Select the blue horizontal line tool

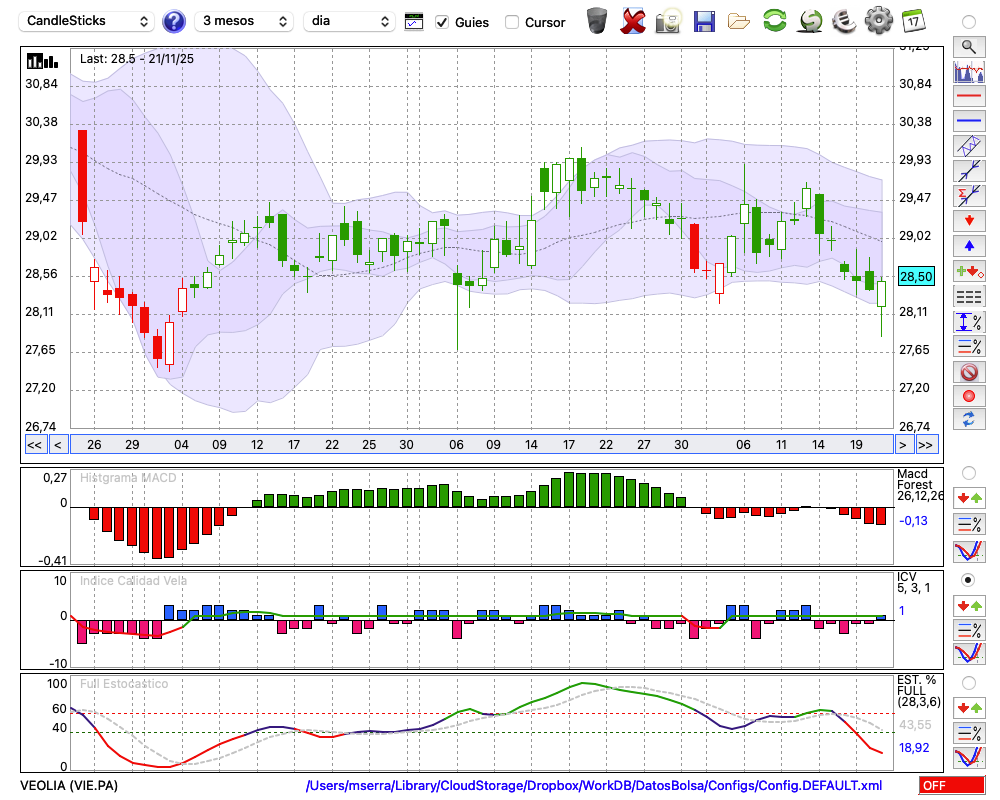tap(969, 121)
